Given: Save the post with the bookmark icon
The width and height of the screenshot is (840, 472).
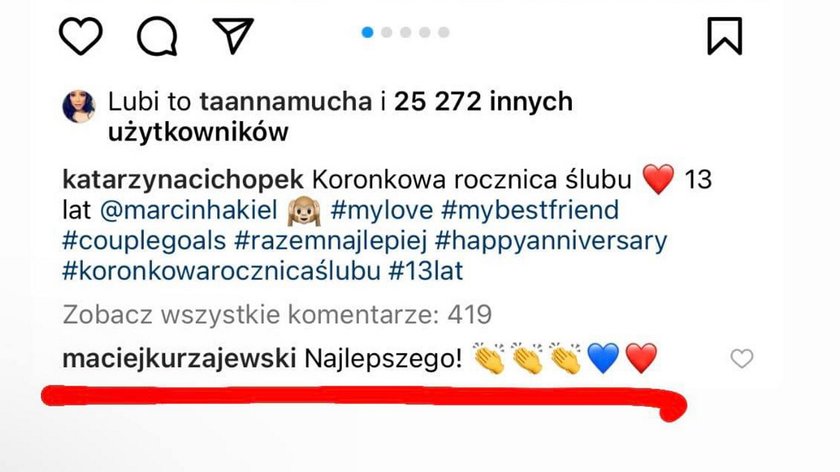Looking at the screenshot, I should pyautogui.click(x=725, y=36).
